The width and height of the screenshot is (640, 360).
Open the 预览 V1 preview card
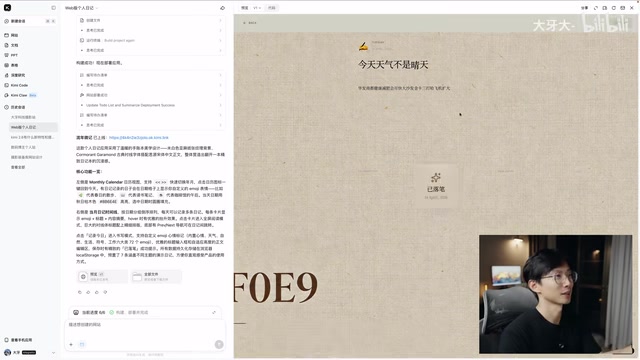click(x=102, y=277)
